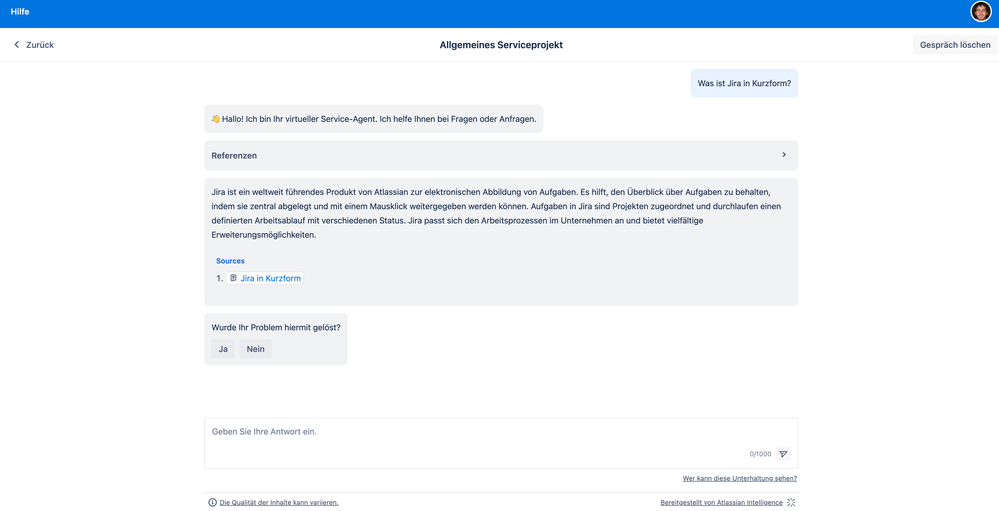Click the Hilfe header title
The height and width of the screenshot is (511, 999).
(20, 11)
